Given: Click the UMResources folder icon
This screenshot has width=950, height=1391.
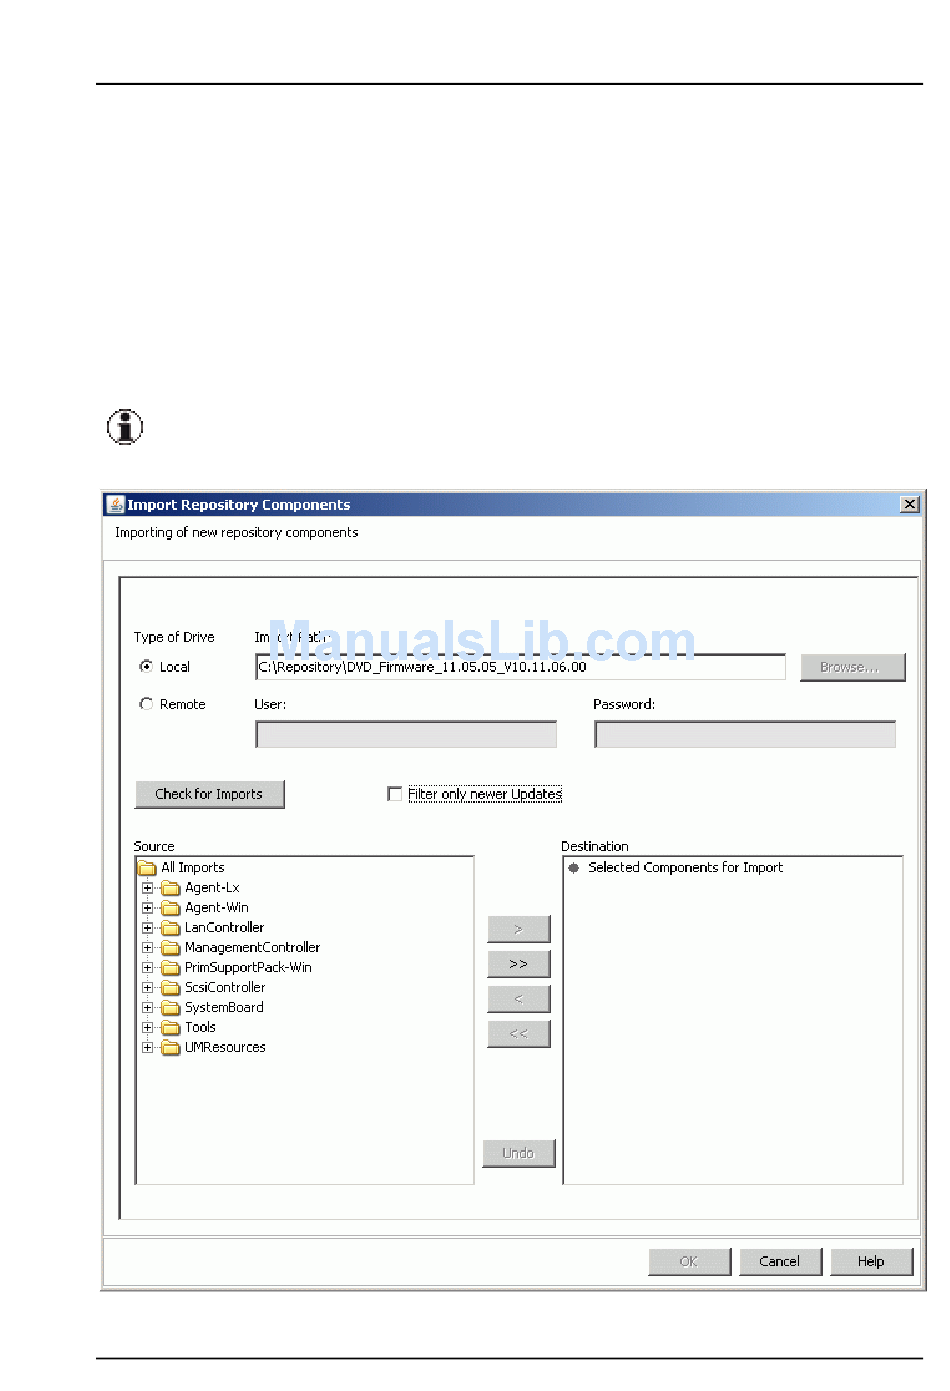Looking at the screenshot, I should pyautogui.click(x=171, y=1048).
